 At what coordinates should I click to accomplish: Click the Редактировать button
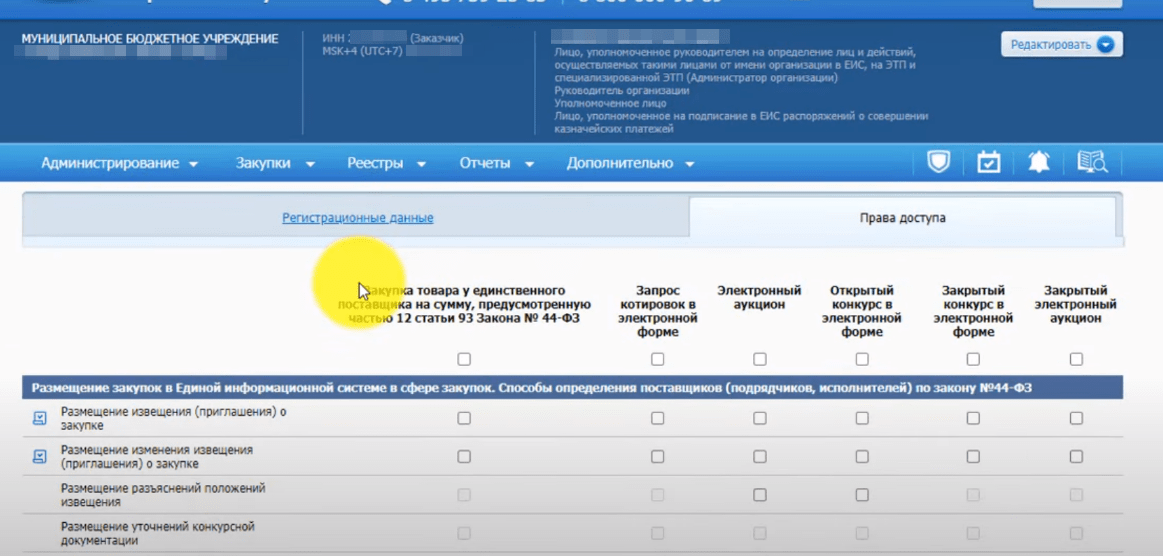[x=1061, y=44]
